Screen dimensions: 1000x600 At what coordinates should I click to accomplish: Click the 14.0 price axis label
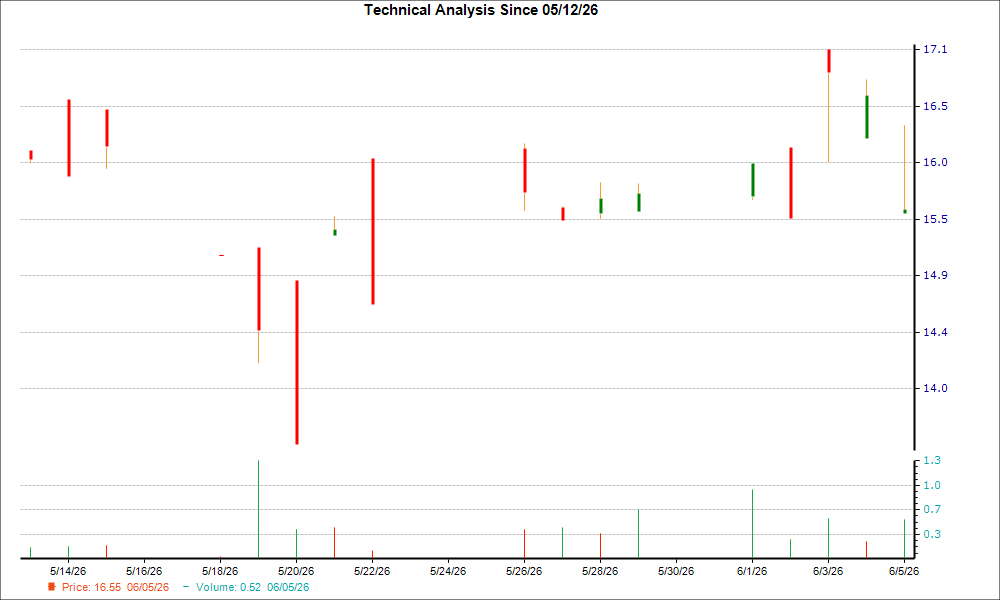coord(935,388)
